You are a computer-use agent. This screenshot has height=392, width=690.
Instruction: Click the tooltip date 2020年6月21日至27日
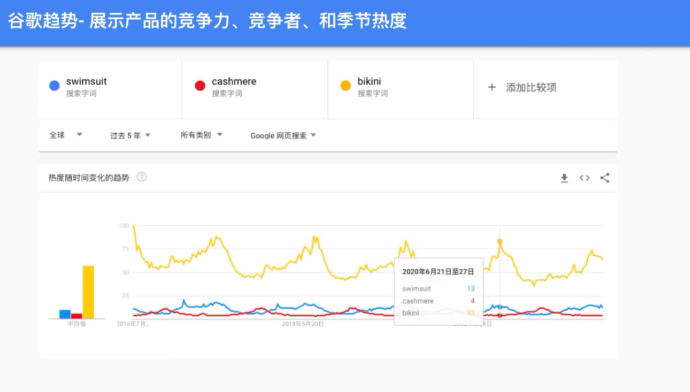point(438,271)
